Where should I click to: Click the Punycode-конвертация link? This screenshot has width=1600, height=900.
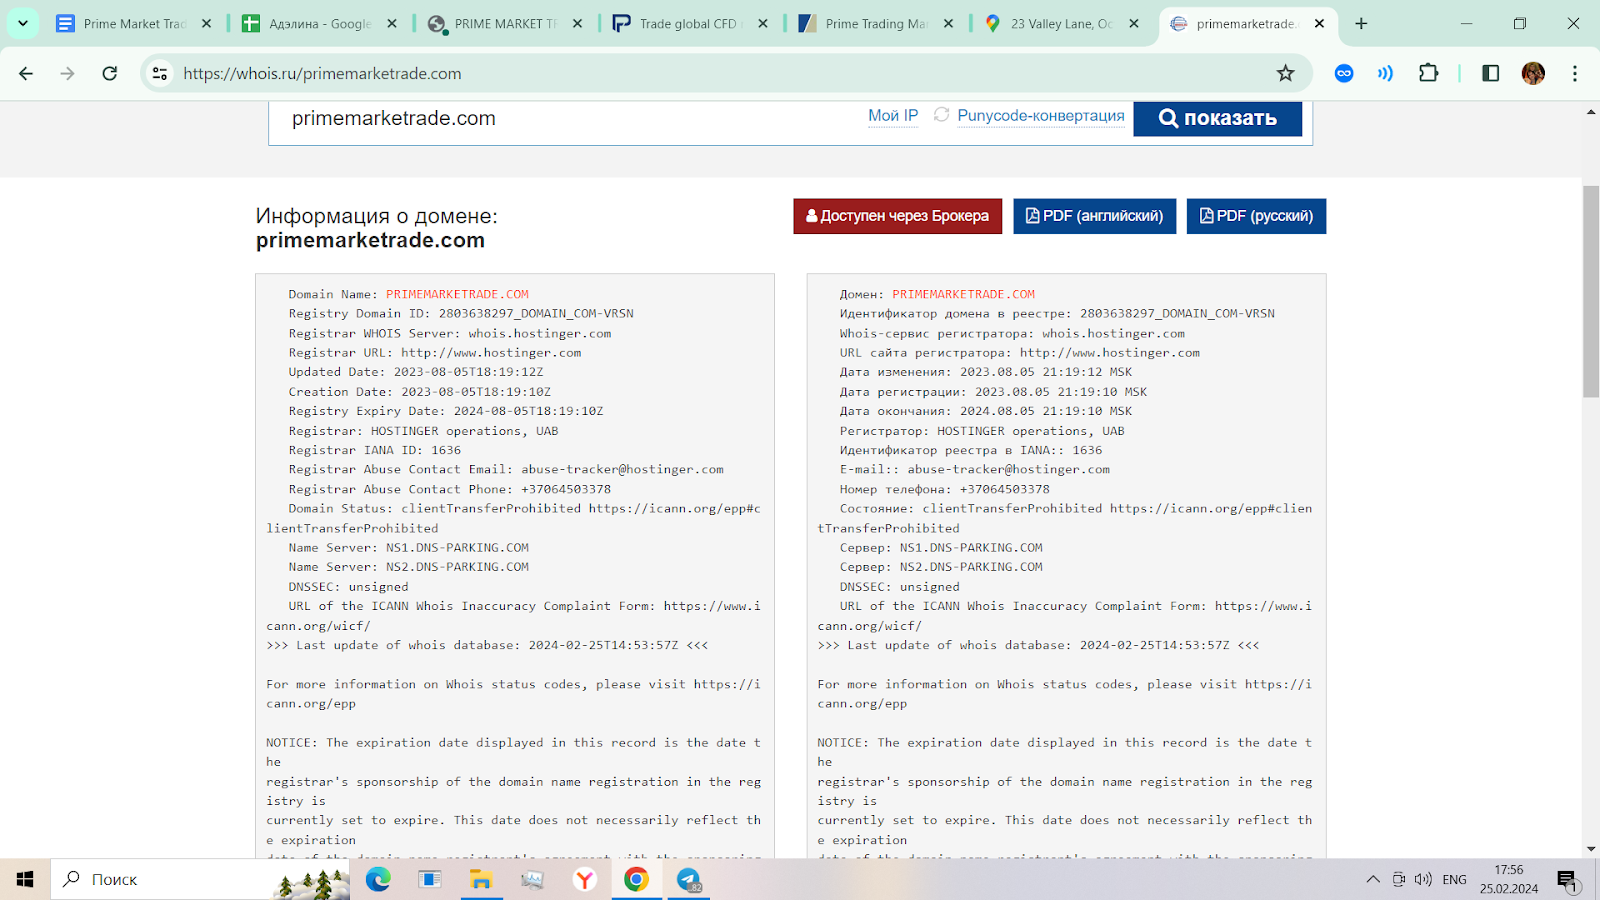tap(1041, 116)
